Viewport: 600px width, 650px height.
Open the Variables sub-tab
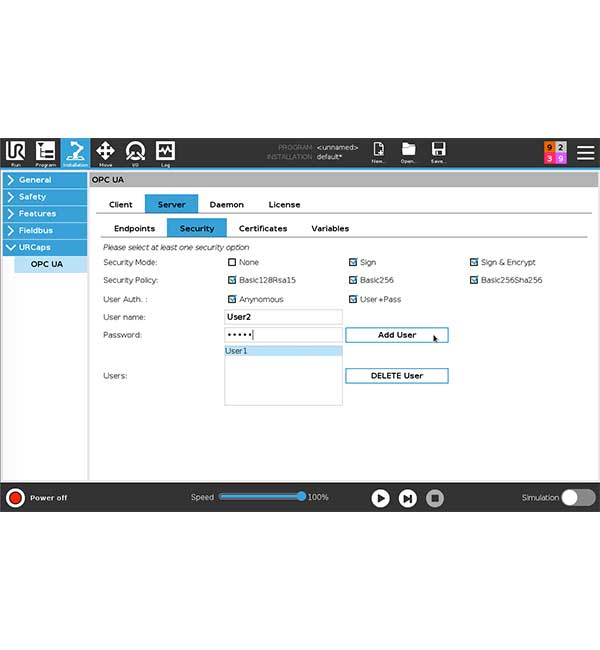point(330,228)
